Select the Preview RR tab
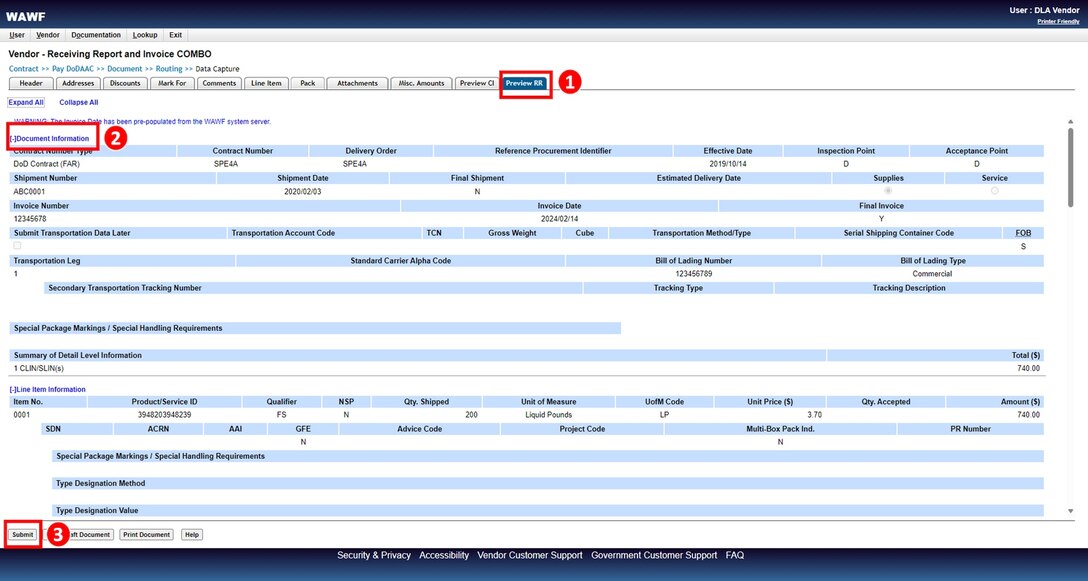 tap(525, 83)
